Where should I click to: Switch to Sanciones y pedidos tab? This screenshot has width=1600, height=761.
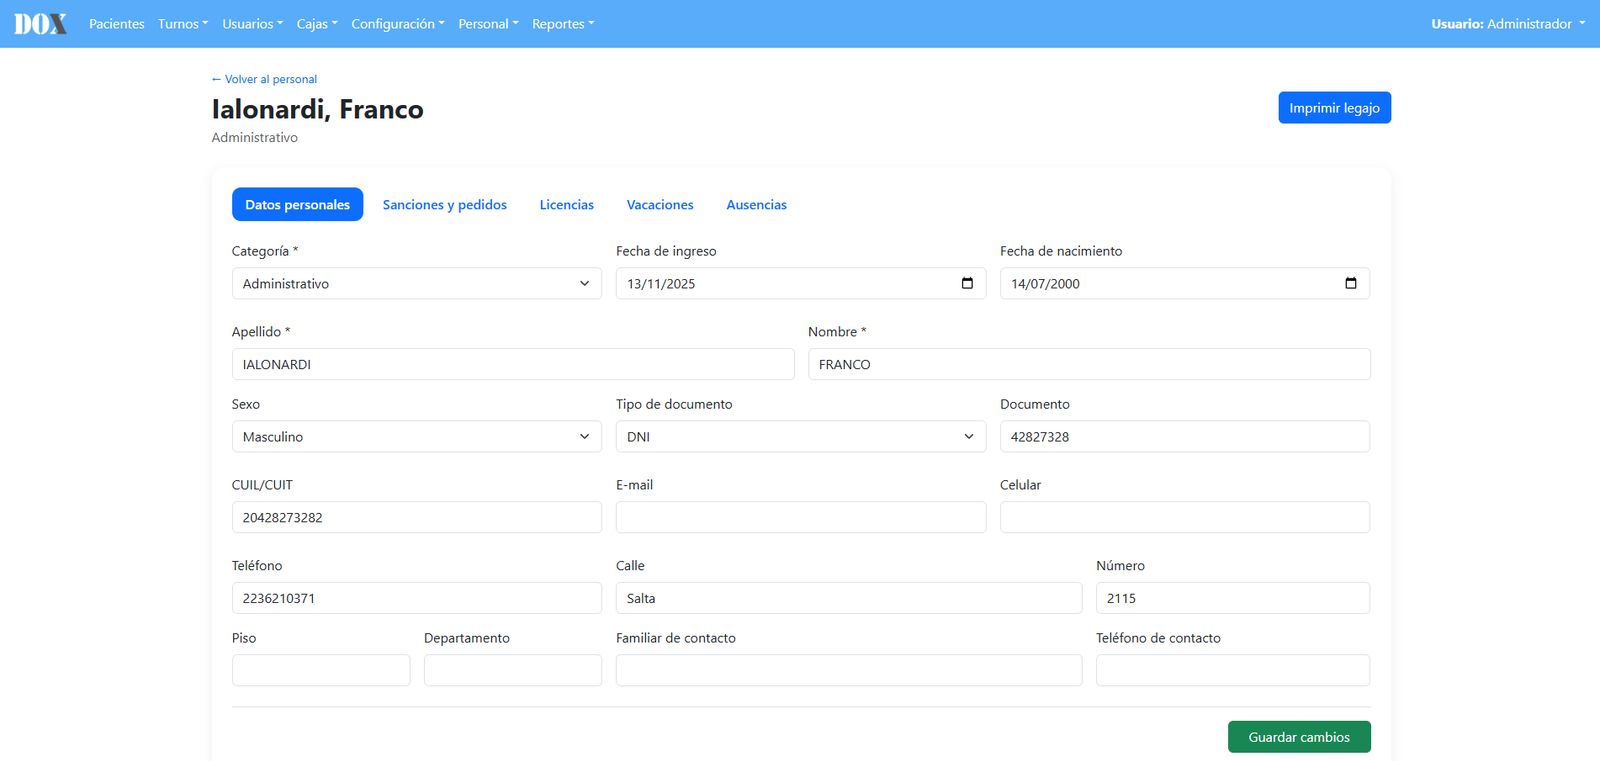point(445,204)
